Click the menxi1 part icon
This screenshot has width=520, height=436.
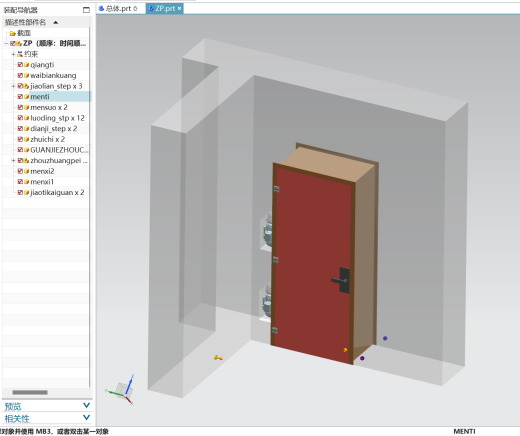click(26, 182)
